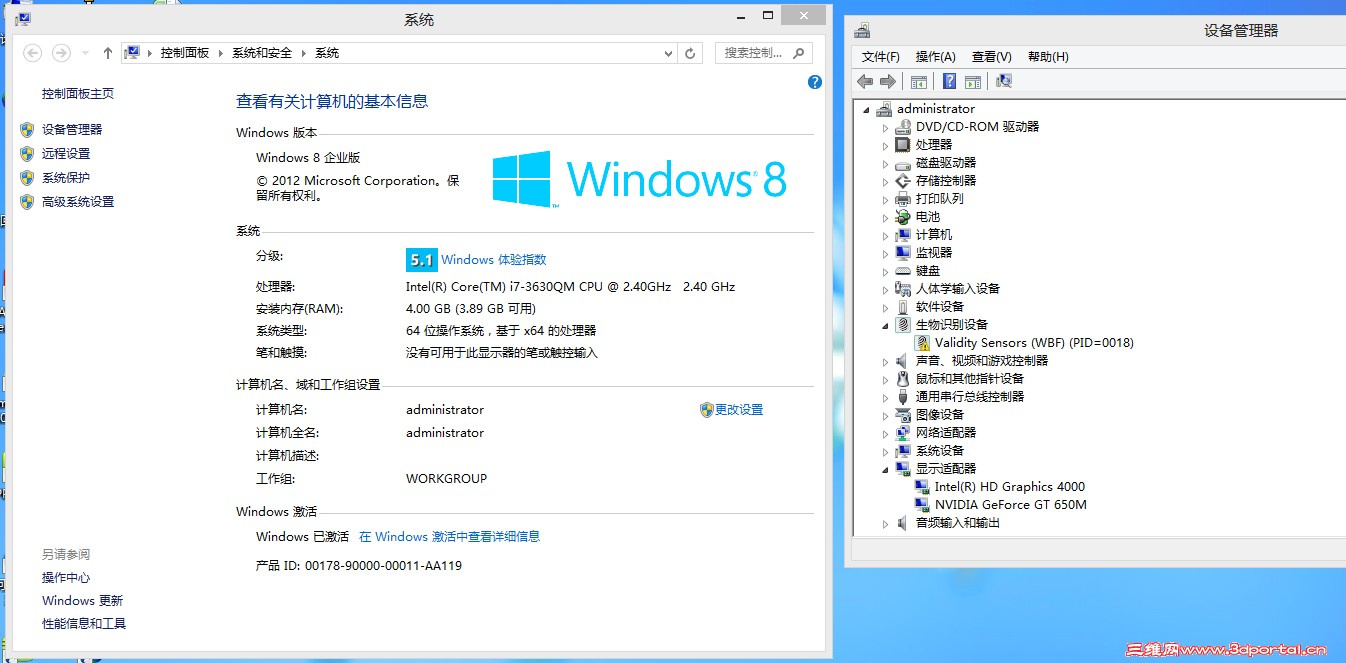
Task: Click shield icon beside 系统保护 link
Action: [x=27, y=177]
